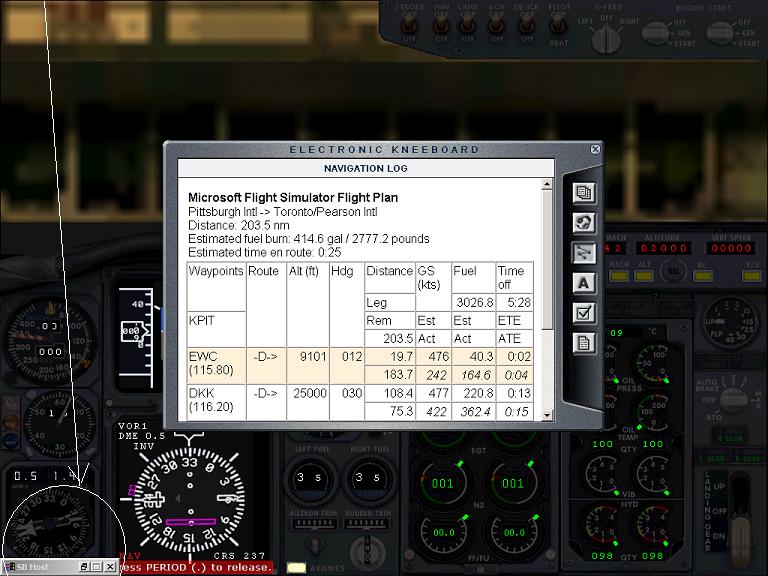Toggle the autopilot ALT hold button
Image resolution: width=768 pixels, height=576 pixels.
point(644,276)
